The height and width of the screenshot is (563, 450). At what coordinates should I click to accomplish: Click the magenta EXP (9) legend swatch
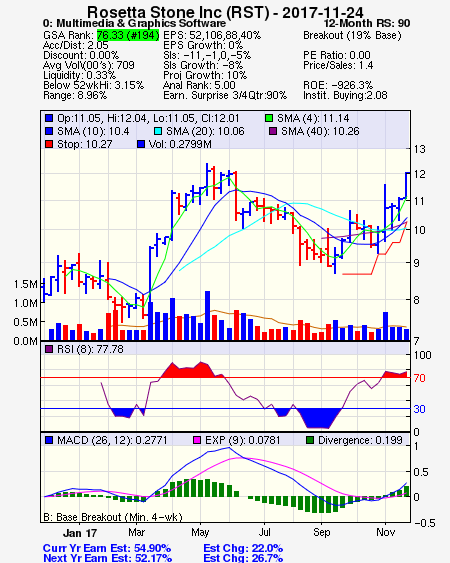coord(197,440)
